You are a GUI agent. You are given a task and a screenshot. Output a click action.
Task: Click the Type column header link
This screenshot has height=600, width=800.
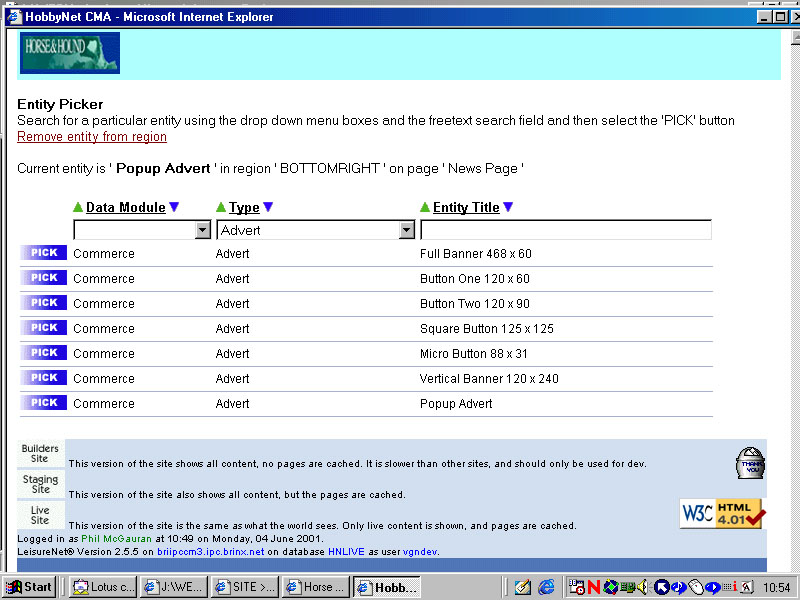244,207
